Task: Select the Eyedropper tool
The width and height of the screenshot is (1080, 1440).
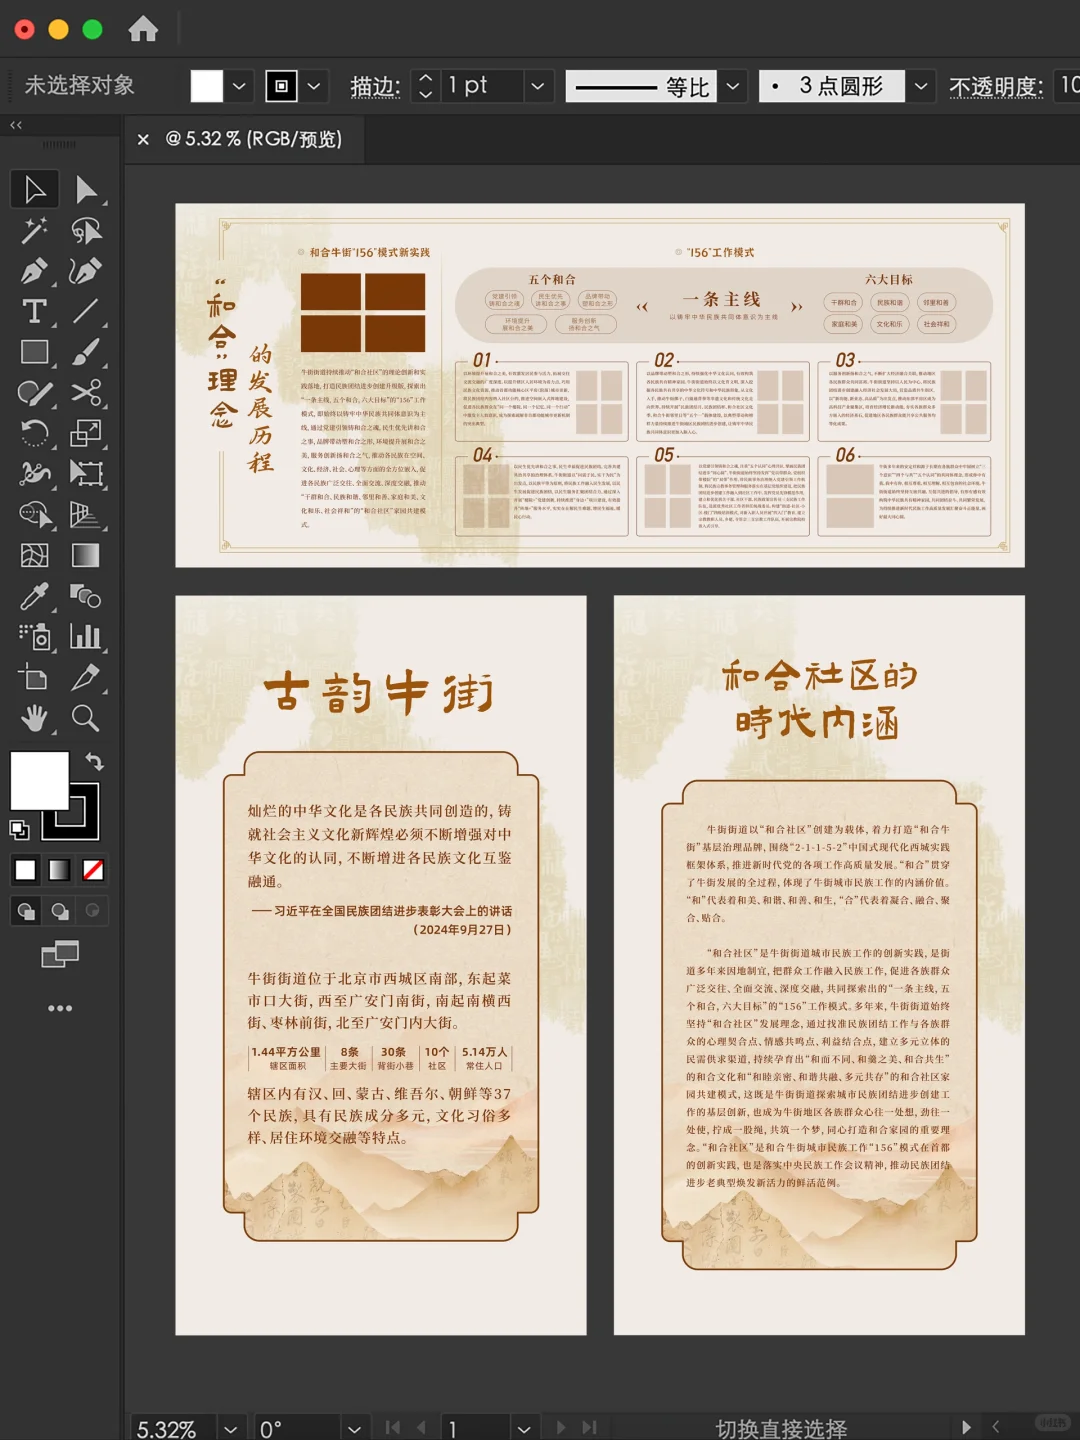Action: tap(34, 596)
